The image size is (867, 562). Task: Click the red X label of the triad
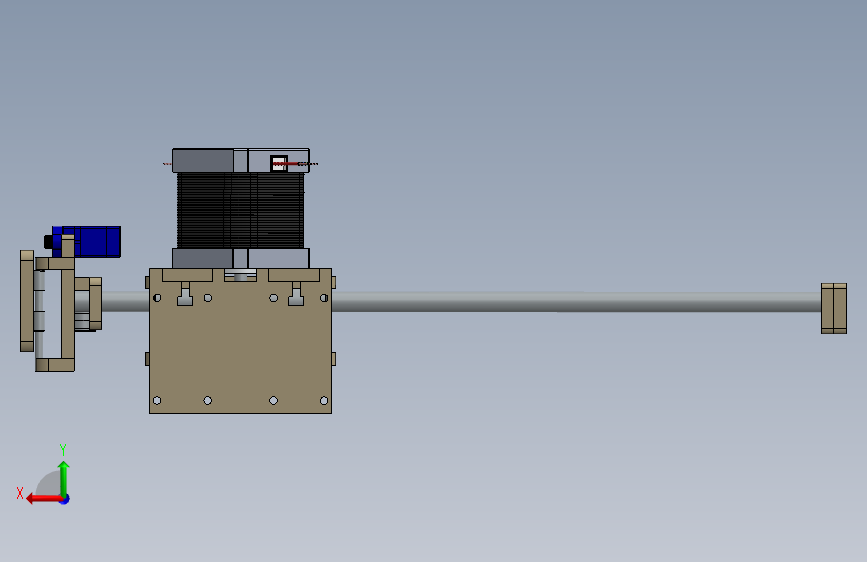tap(20, 493)
